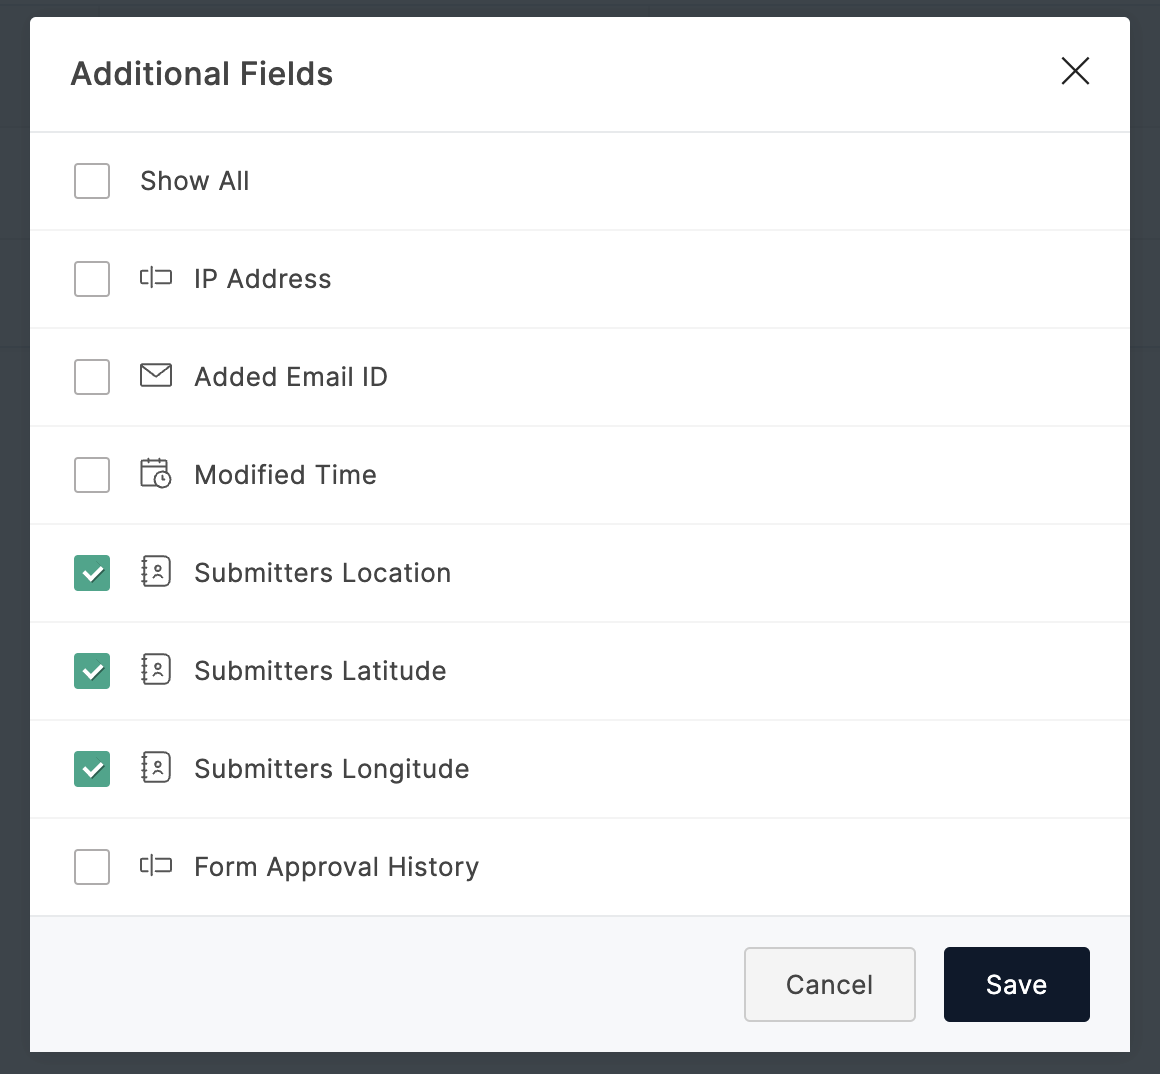Image resolution: width=1160 pixels, height=1074 pixels.
Task: Click the Cancel button
Action: pos(829,985)
